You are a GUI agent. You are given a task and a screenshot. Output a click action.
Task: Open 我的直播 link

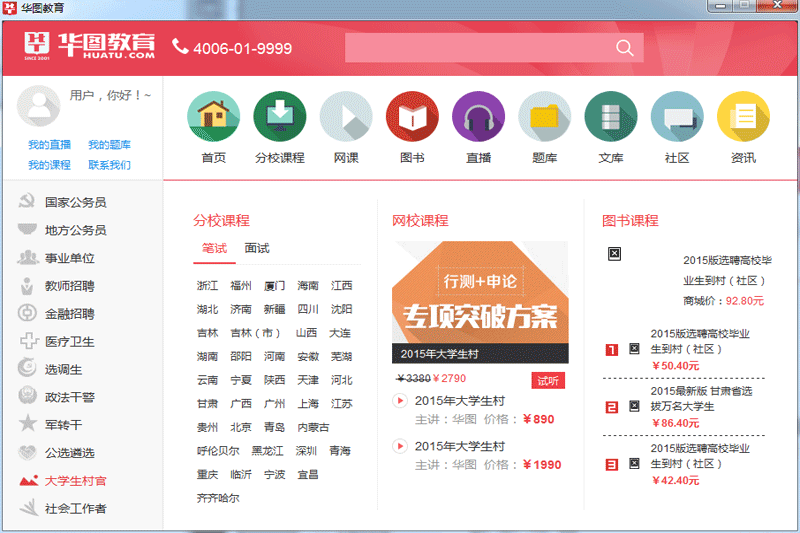tap(49, 145)
